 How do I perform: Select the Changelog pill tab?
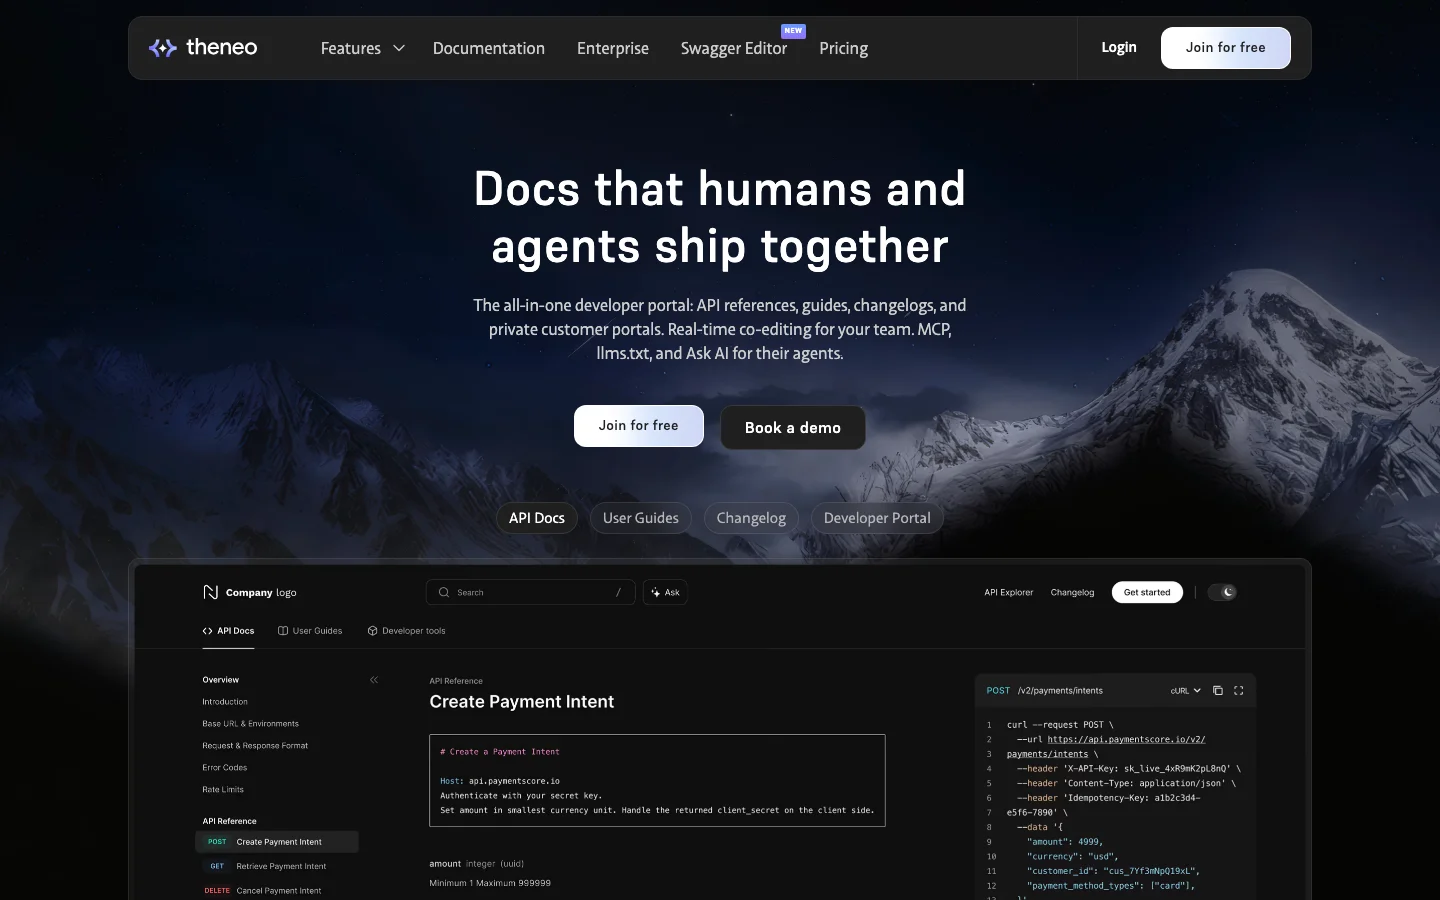click(751, 518)
